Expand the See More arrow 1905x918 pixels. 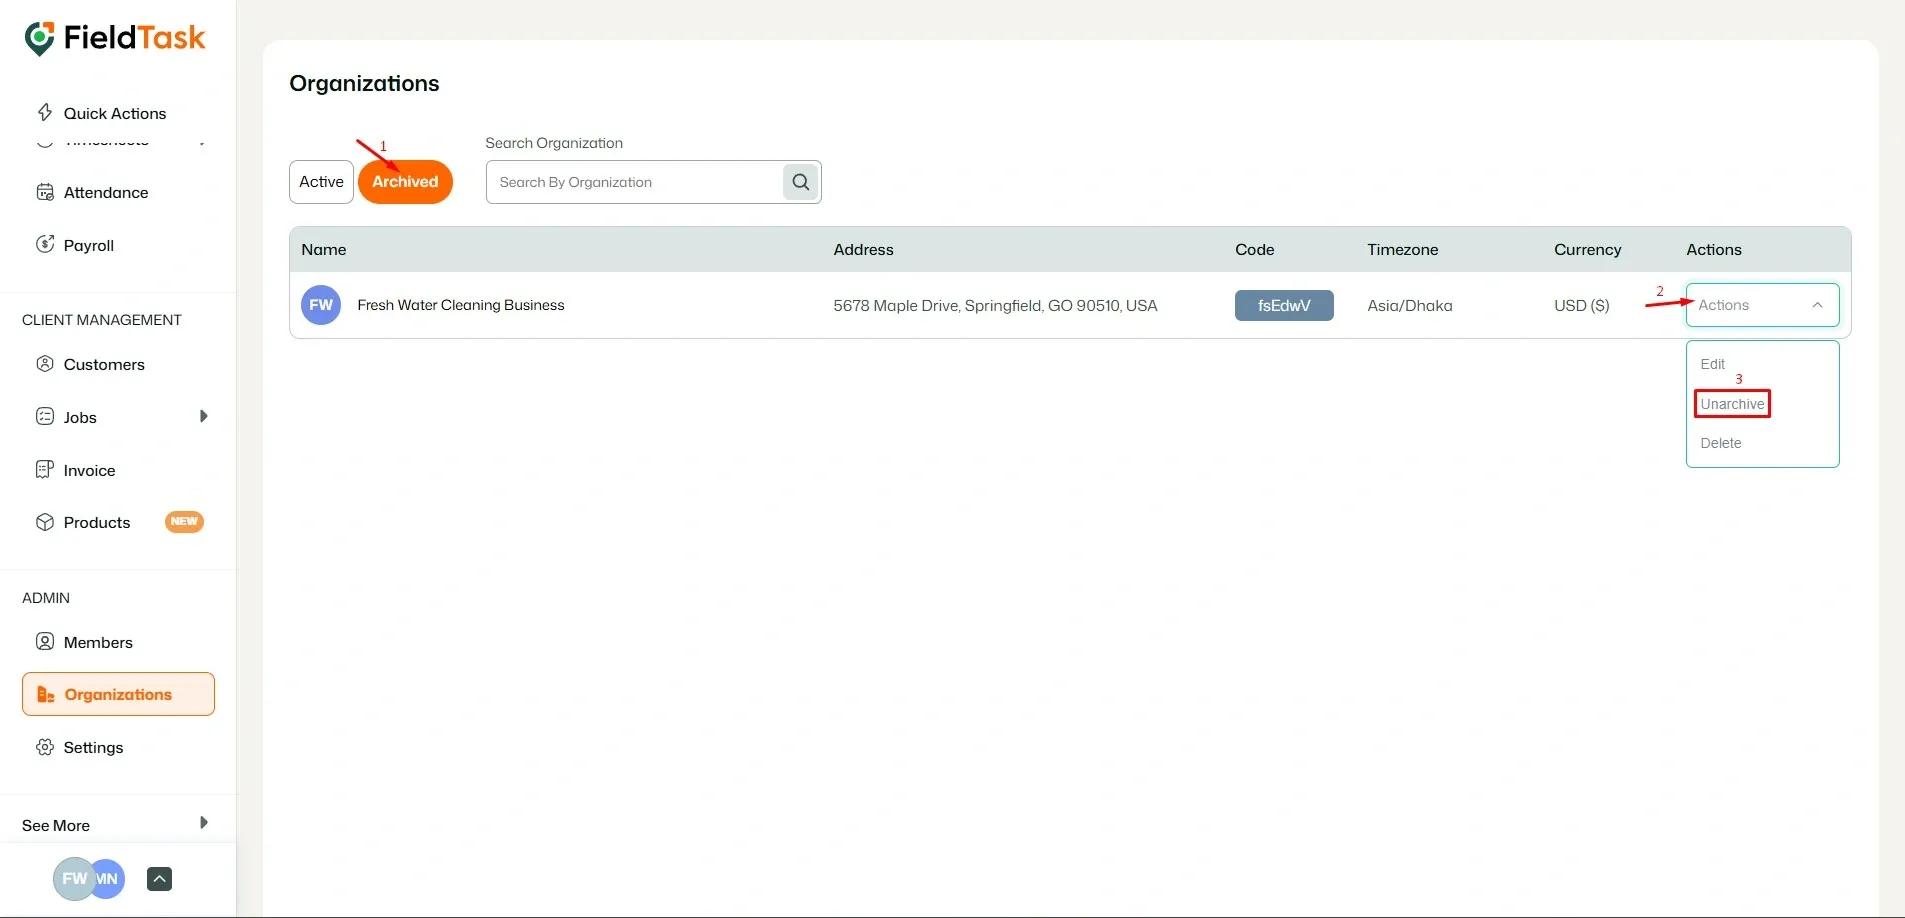click(204, 823)
